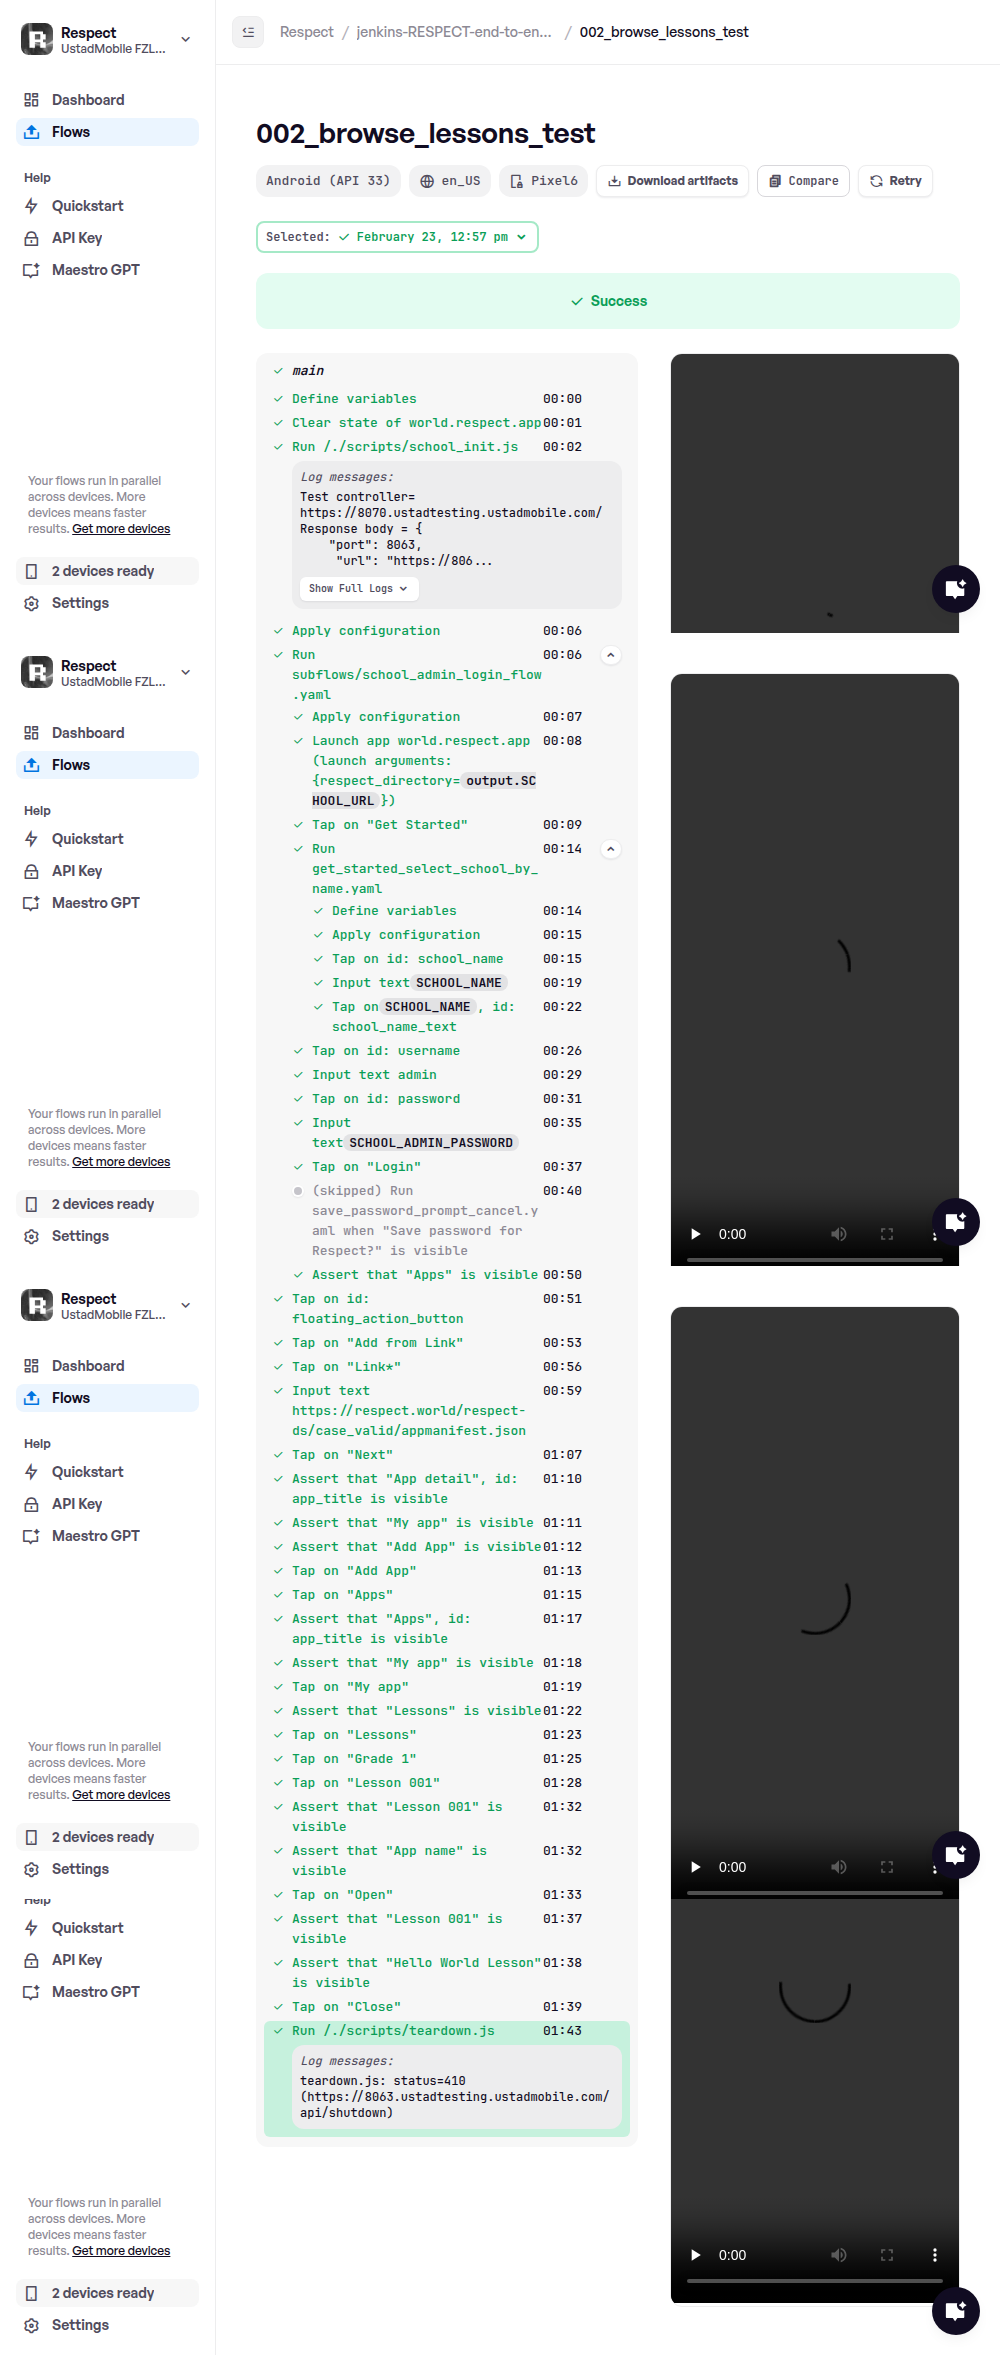
Task: Collapse the sidebar using the top toggle icon
Action: click(248, 32)
